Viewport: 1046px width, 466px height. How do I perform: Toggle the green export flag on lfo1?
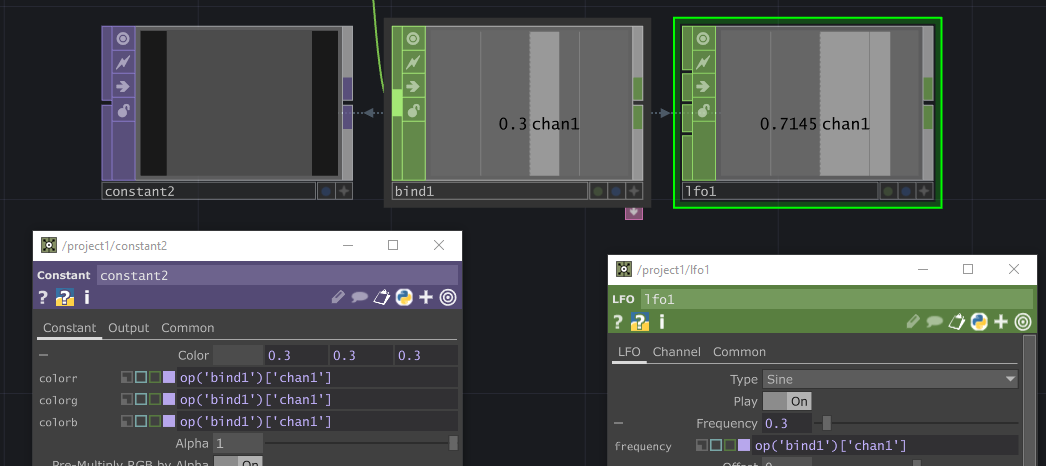coord(888,191)
